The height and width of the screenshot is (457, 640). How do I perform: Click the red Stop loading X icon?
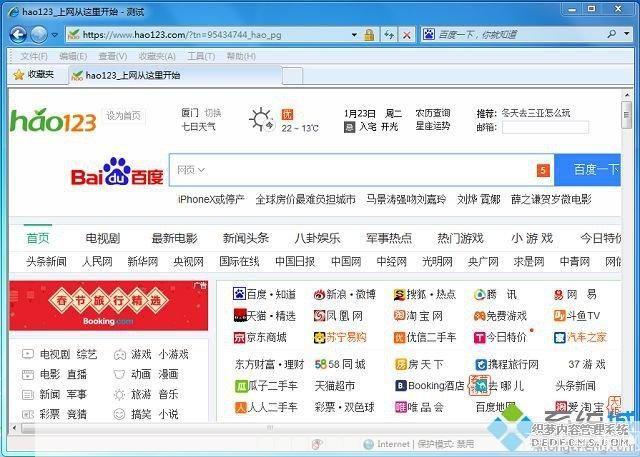pos(407,35)
